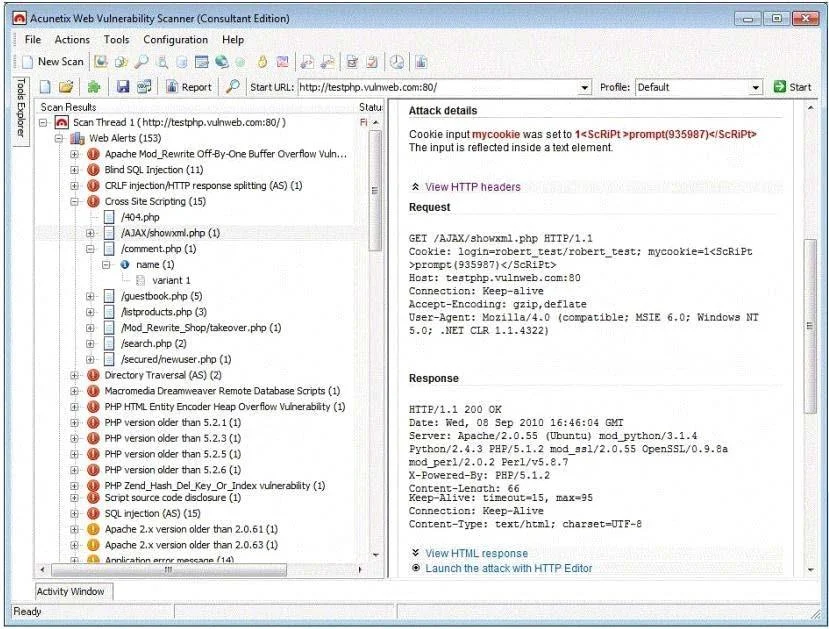829x629 pixels.
Task: Click Launch the attack with HTTP Editor
Action: (x=509, y=568)
